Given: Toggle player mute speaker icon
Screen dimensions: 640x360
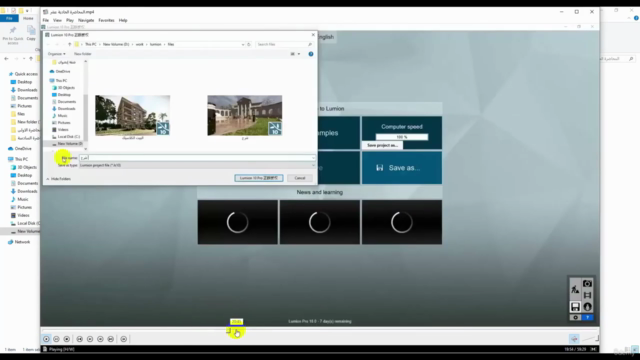Looking at the screenshot, I should [574, 338].
